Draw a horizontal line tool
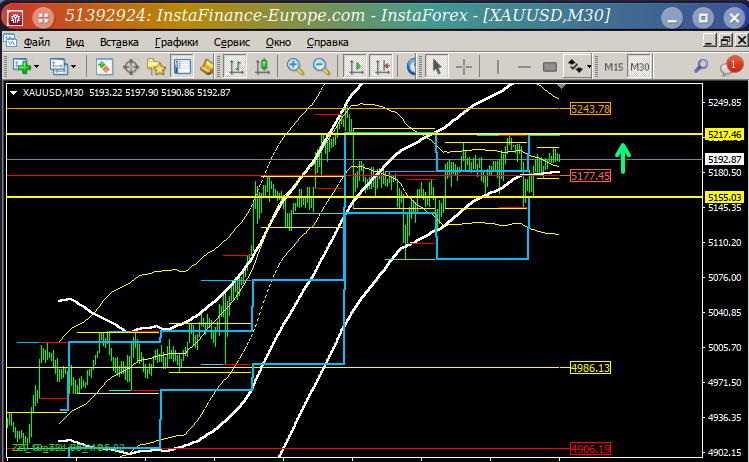 tap(524, 66)
